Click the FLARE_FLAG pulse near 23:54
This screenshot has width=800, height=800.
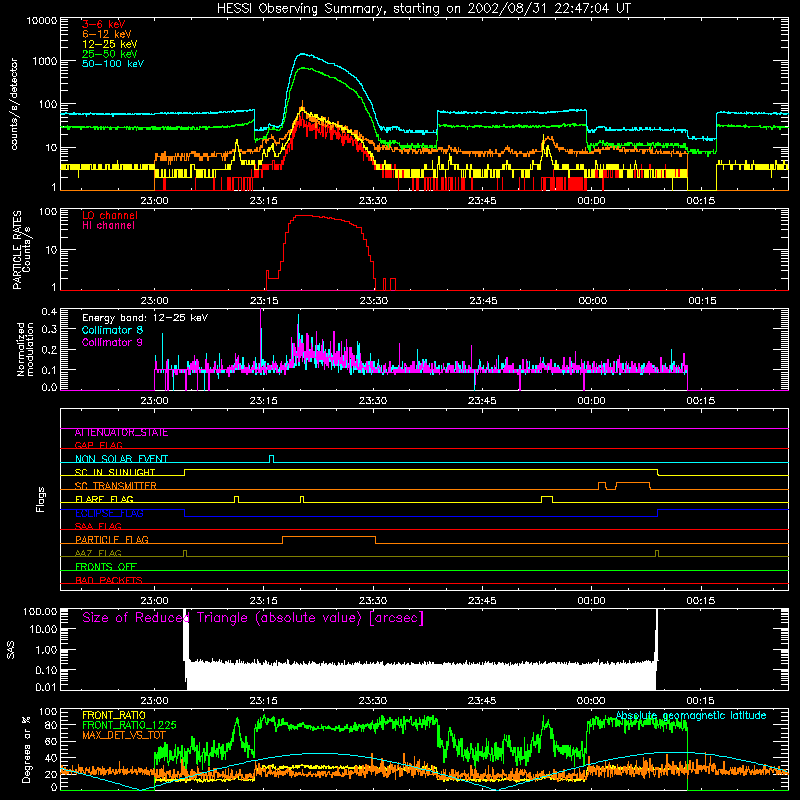coord(546,497)
